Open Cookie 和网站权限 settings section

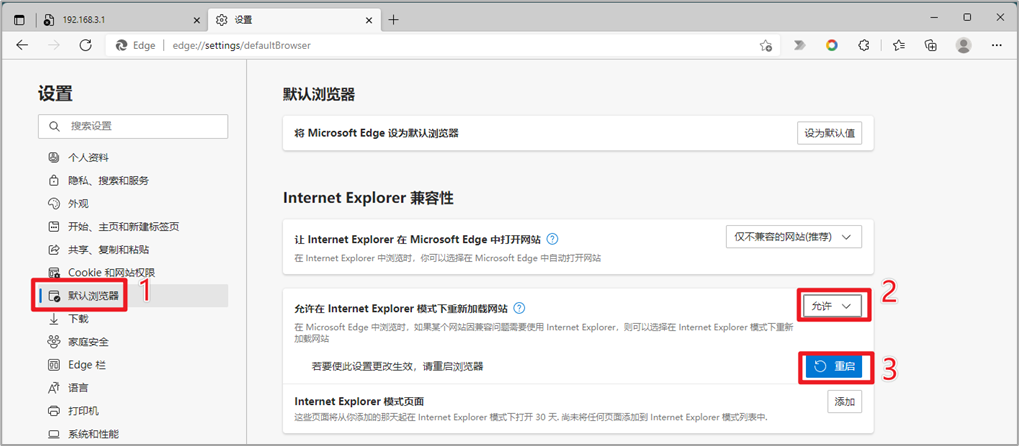tap(111, 272)
